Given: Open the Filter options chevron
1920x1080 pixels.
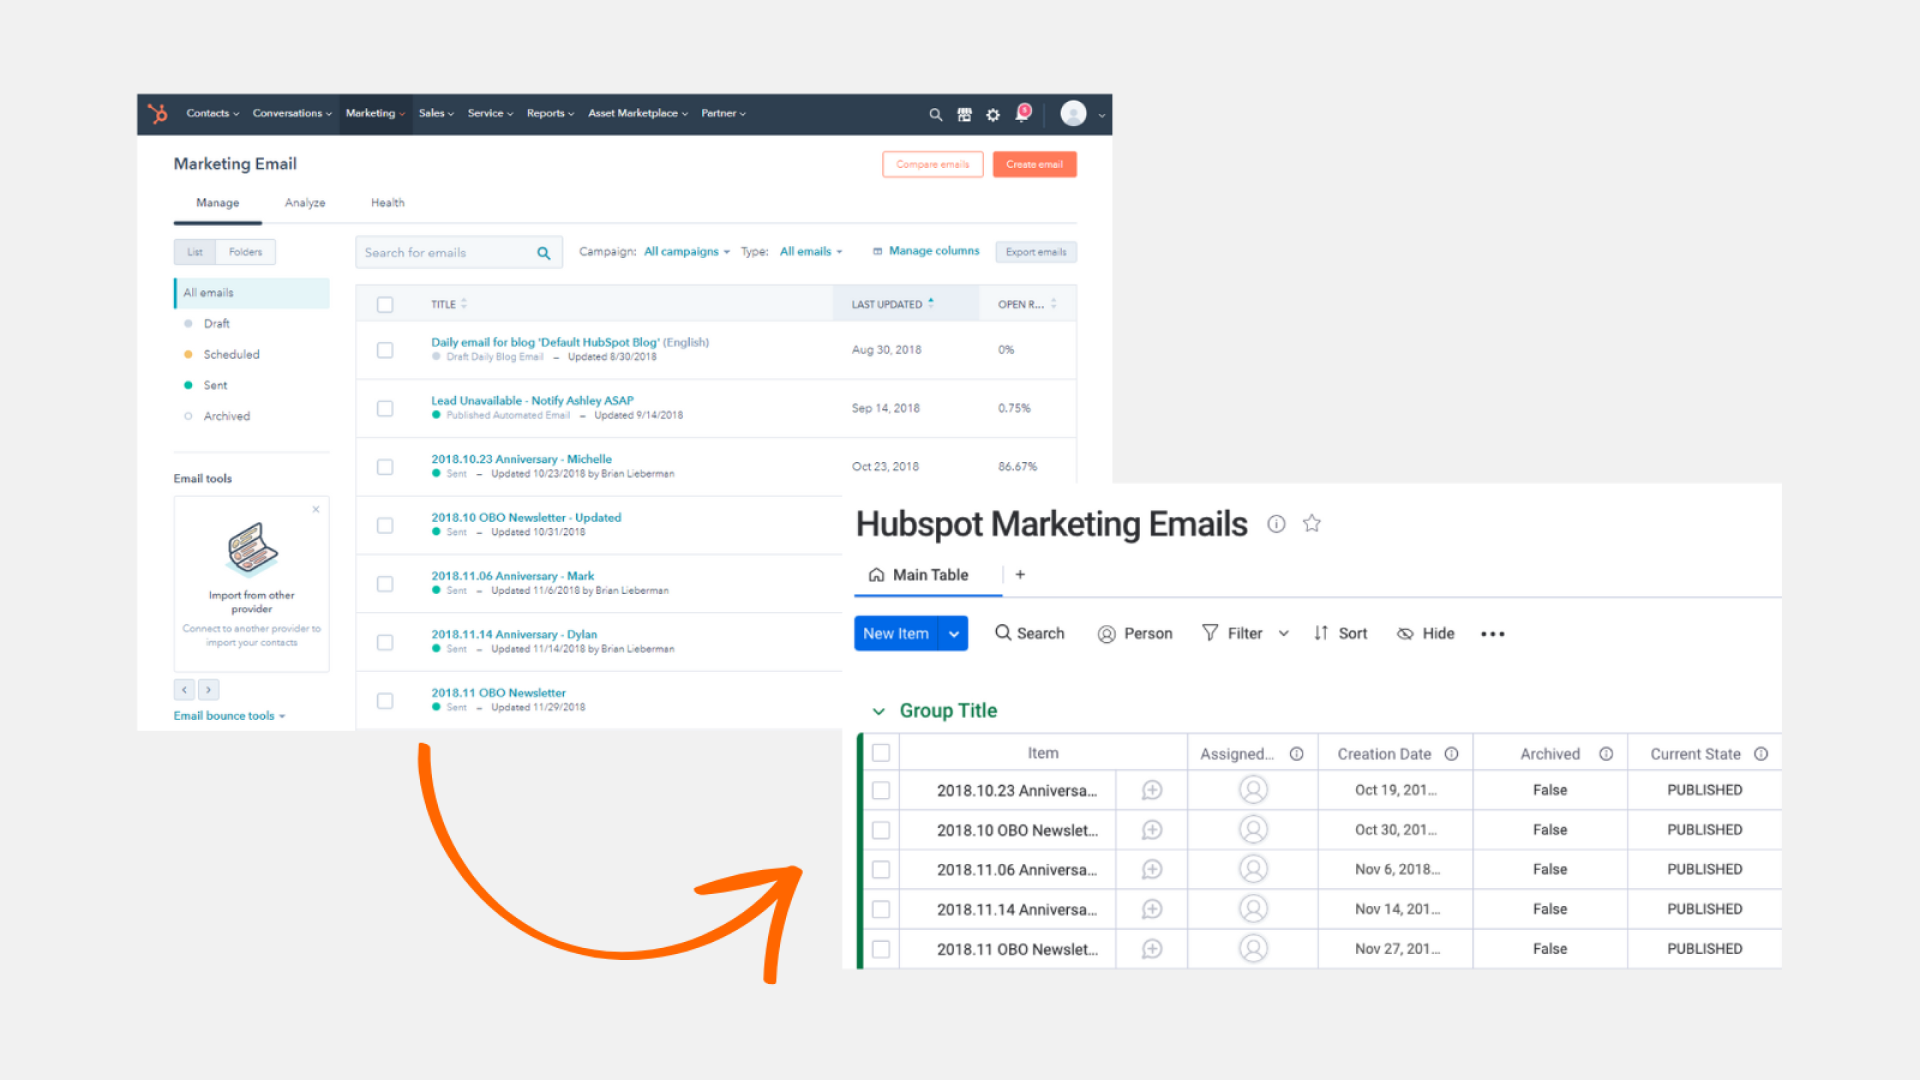Looking at the screenshot, I should point(1284,634).
